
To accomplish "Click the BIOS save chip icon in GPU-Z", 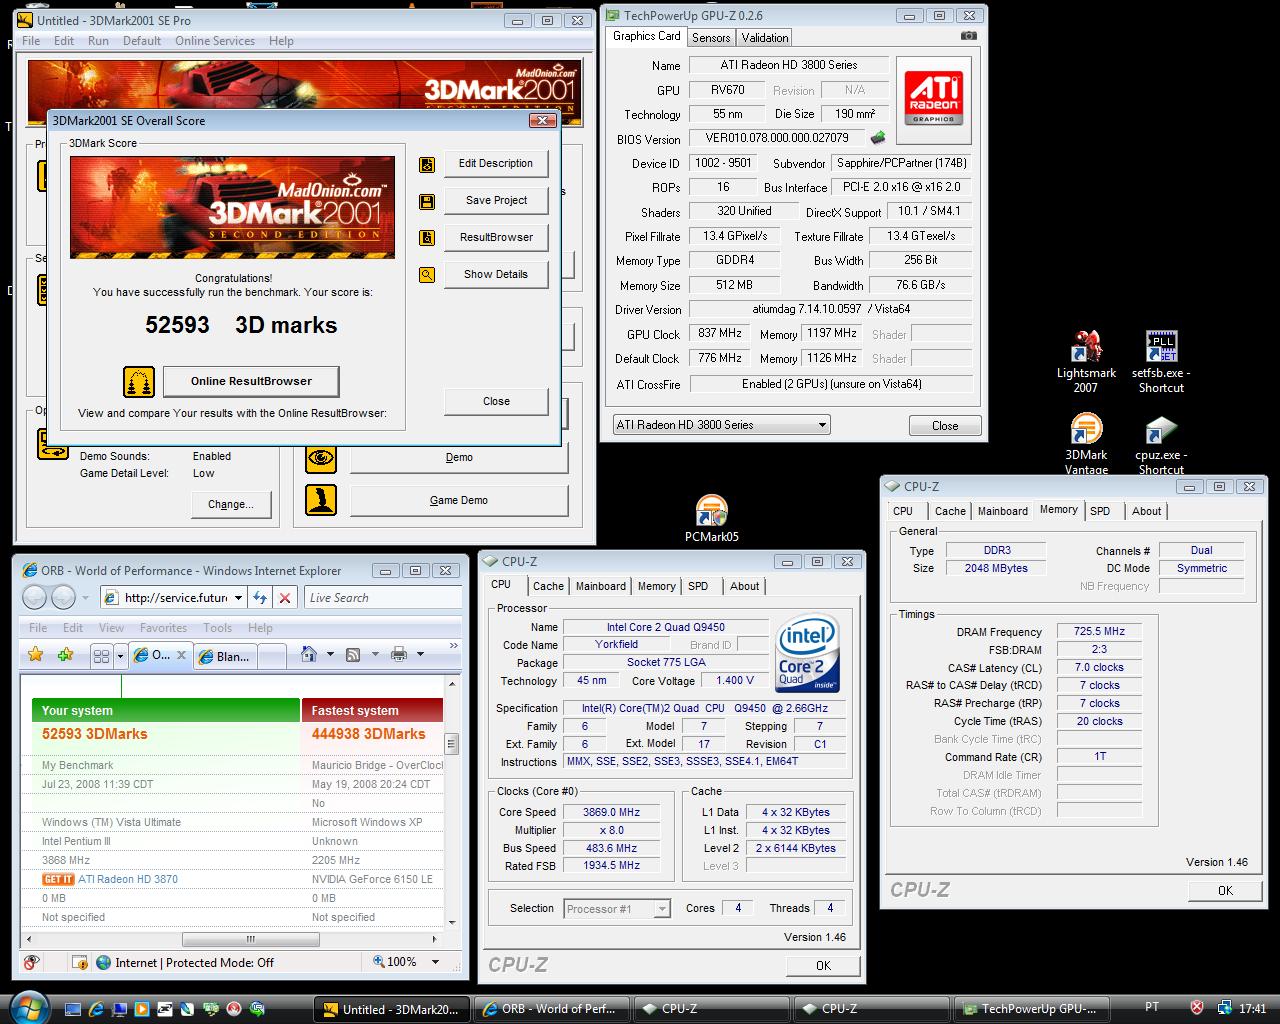I will [878, 138].
